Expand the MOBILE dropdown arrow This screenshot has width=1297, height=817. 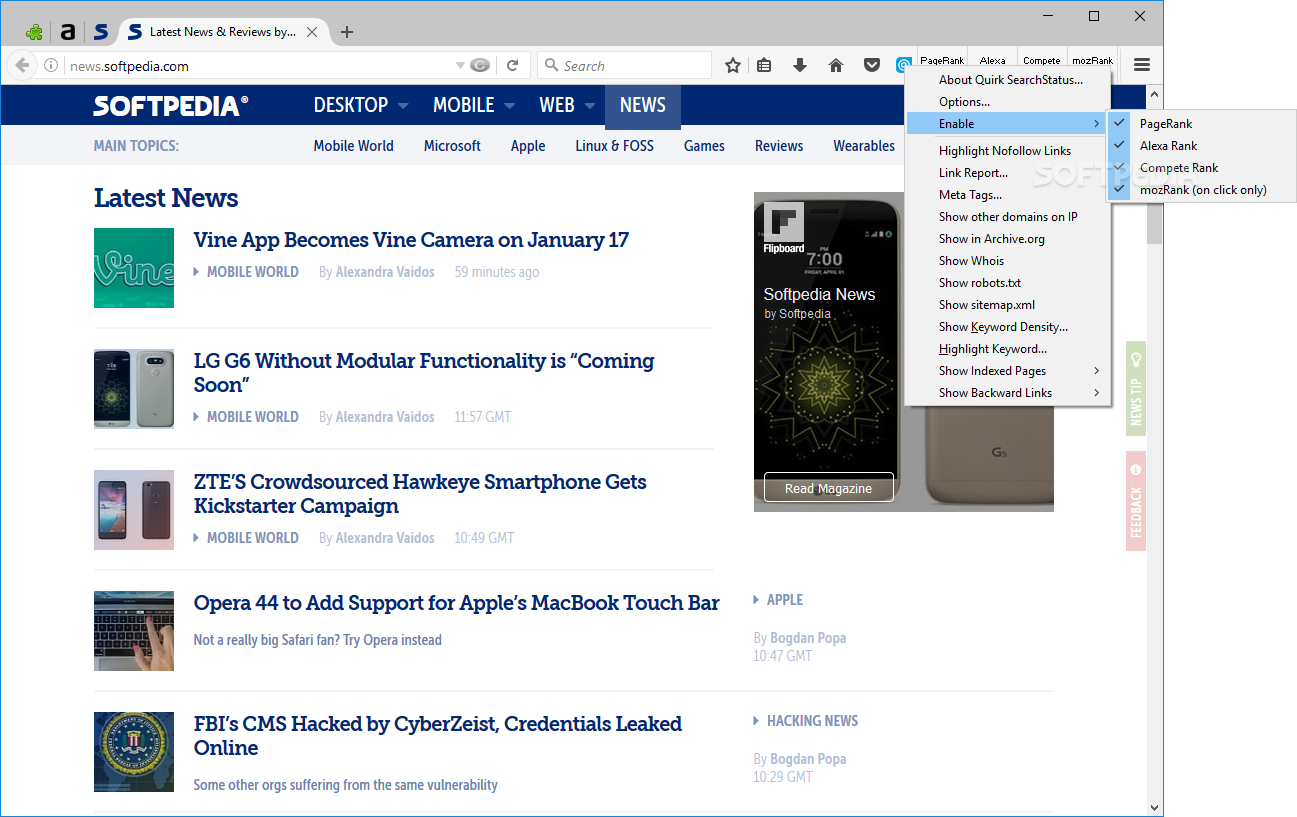(509, 105)
